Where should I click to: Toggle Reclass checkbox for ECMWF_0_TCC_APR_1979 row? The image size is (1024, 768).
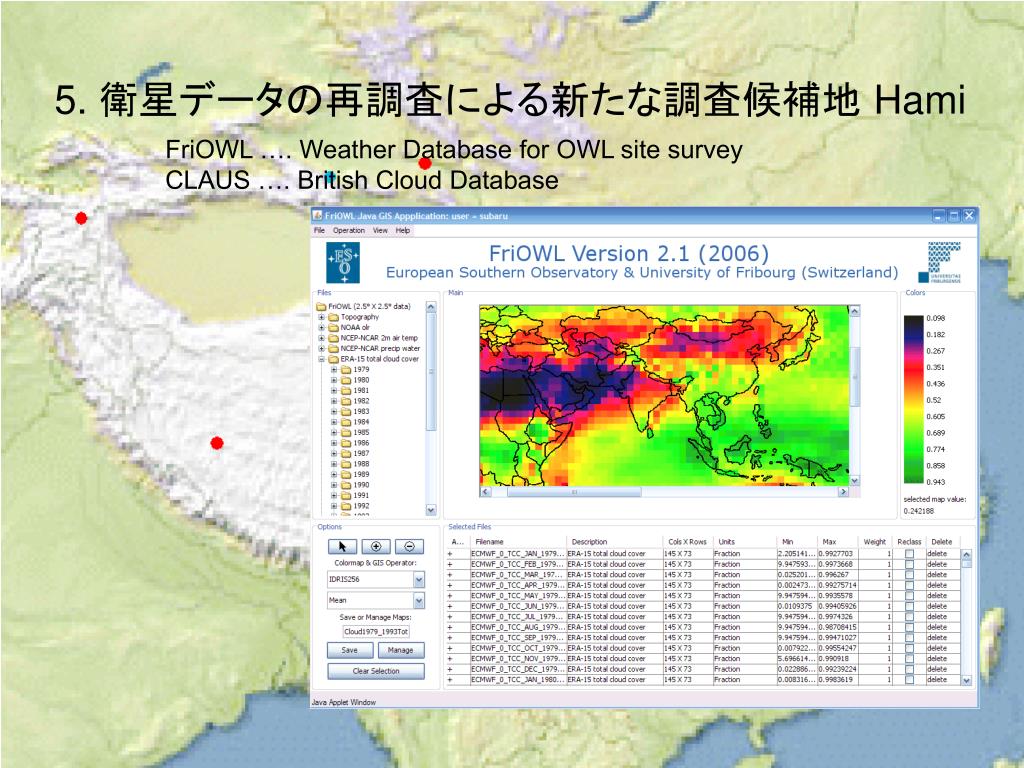pos(909,585)
